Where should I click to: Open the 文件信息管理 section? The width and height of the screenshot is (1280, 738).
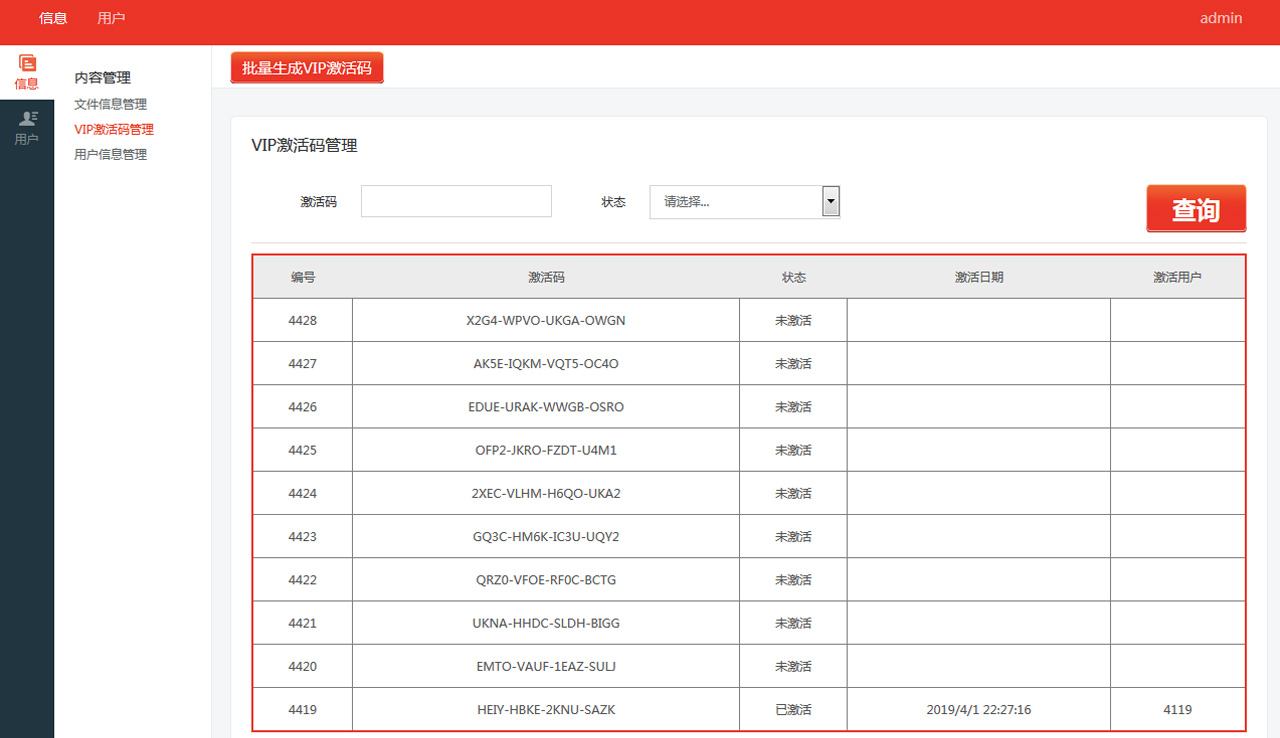point(109,103)
